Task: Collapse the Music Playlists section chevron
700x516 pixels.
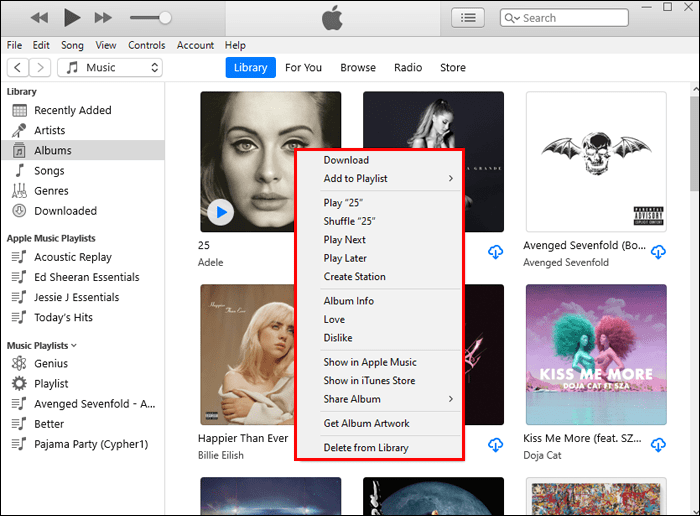Action: [74, 345]
